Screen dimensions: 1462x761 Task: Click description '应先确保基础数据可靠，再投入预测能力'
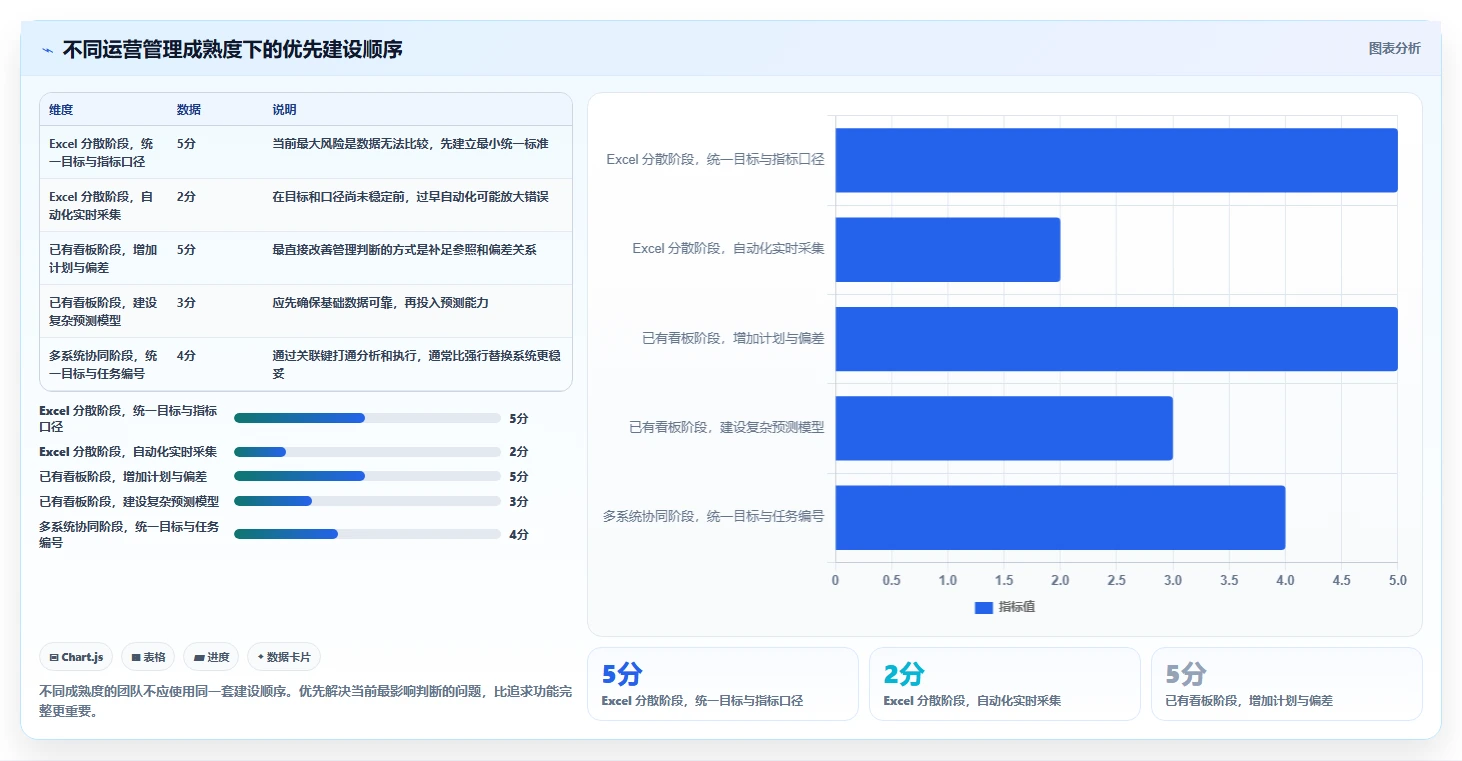(x=380, y=303)
